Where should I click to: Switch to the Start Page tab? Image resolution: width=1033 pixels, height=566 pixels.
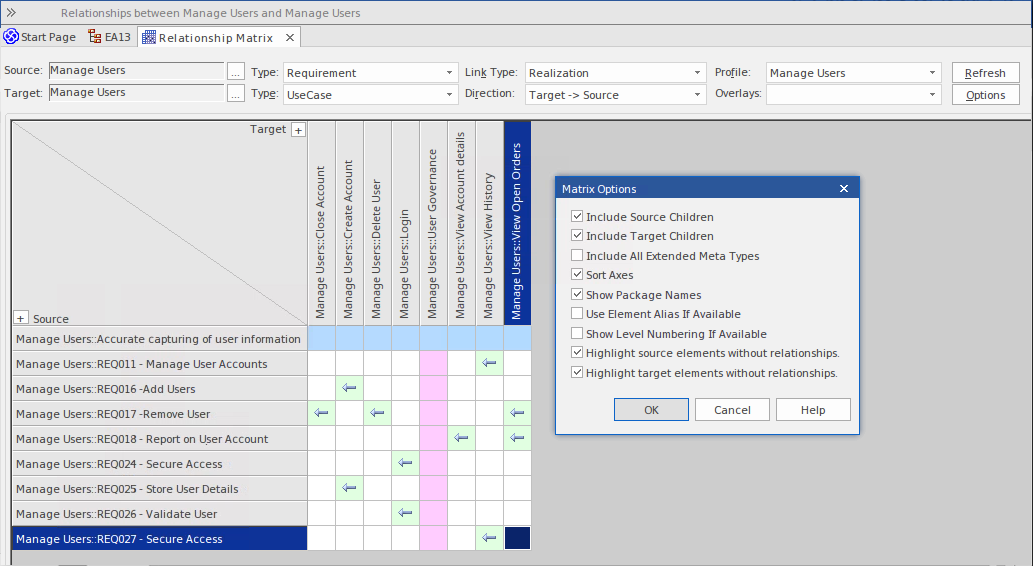click(40, 37)
